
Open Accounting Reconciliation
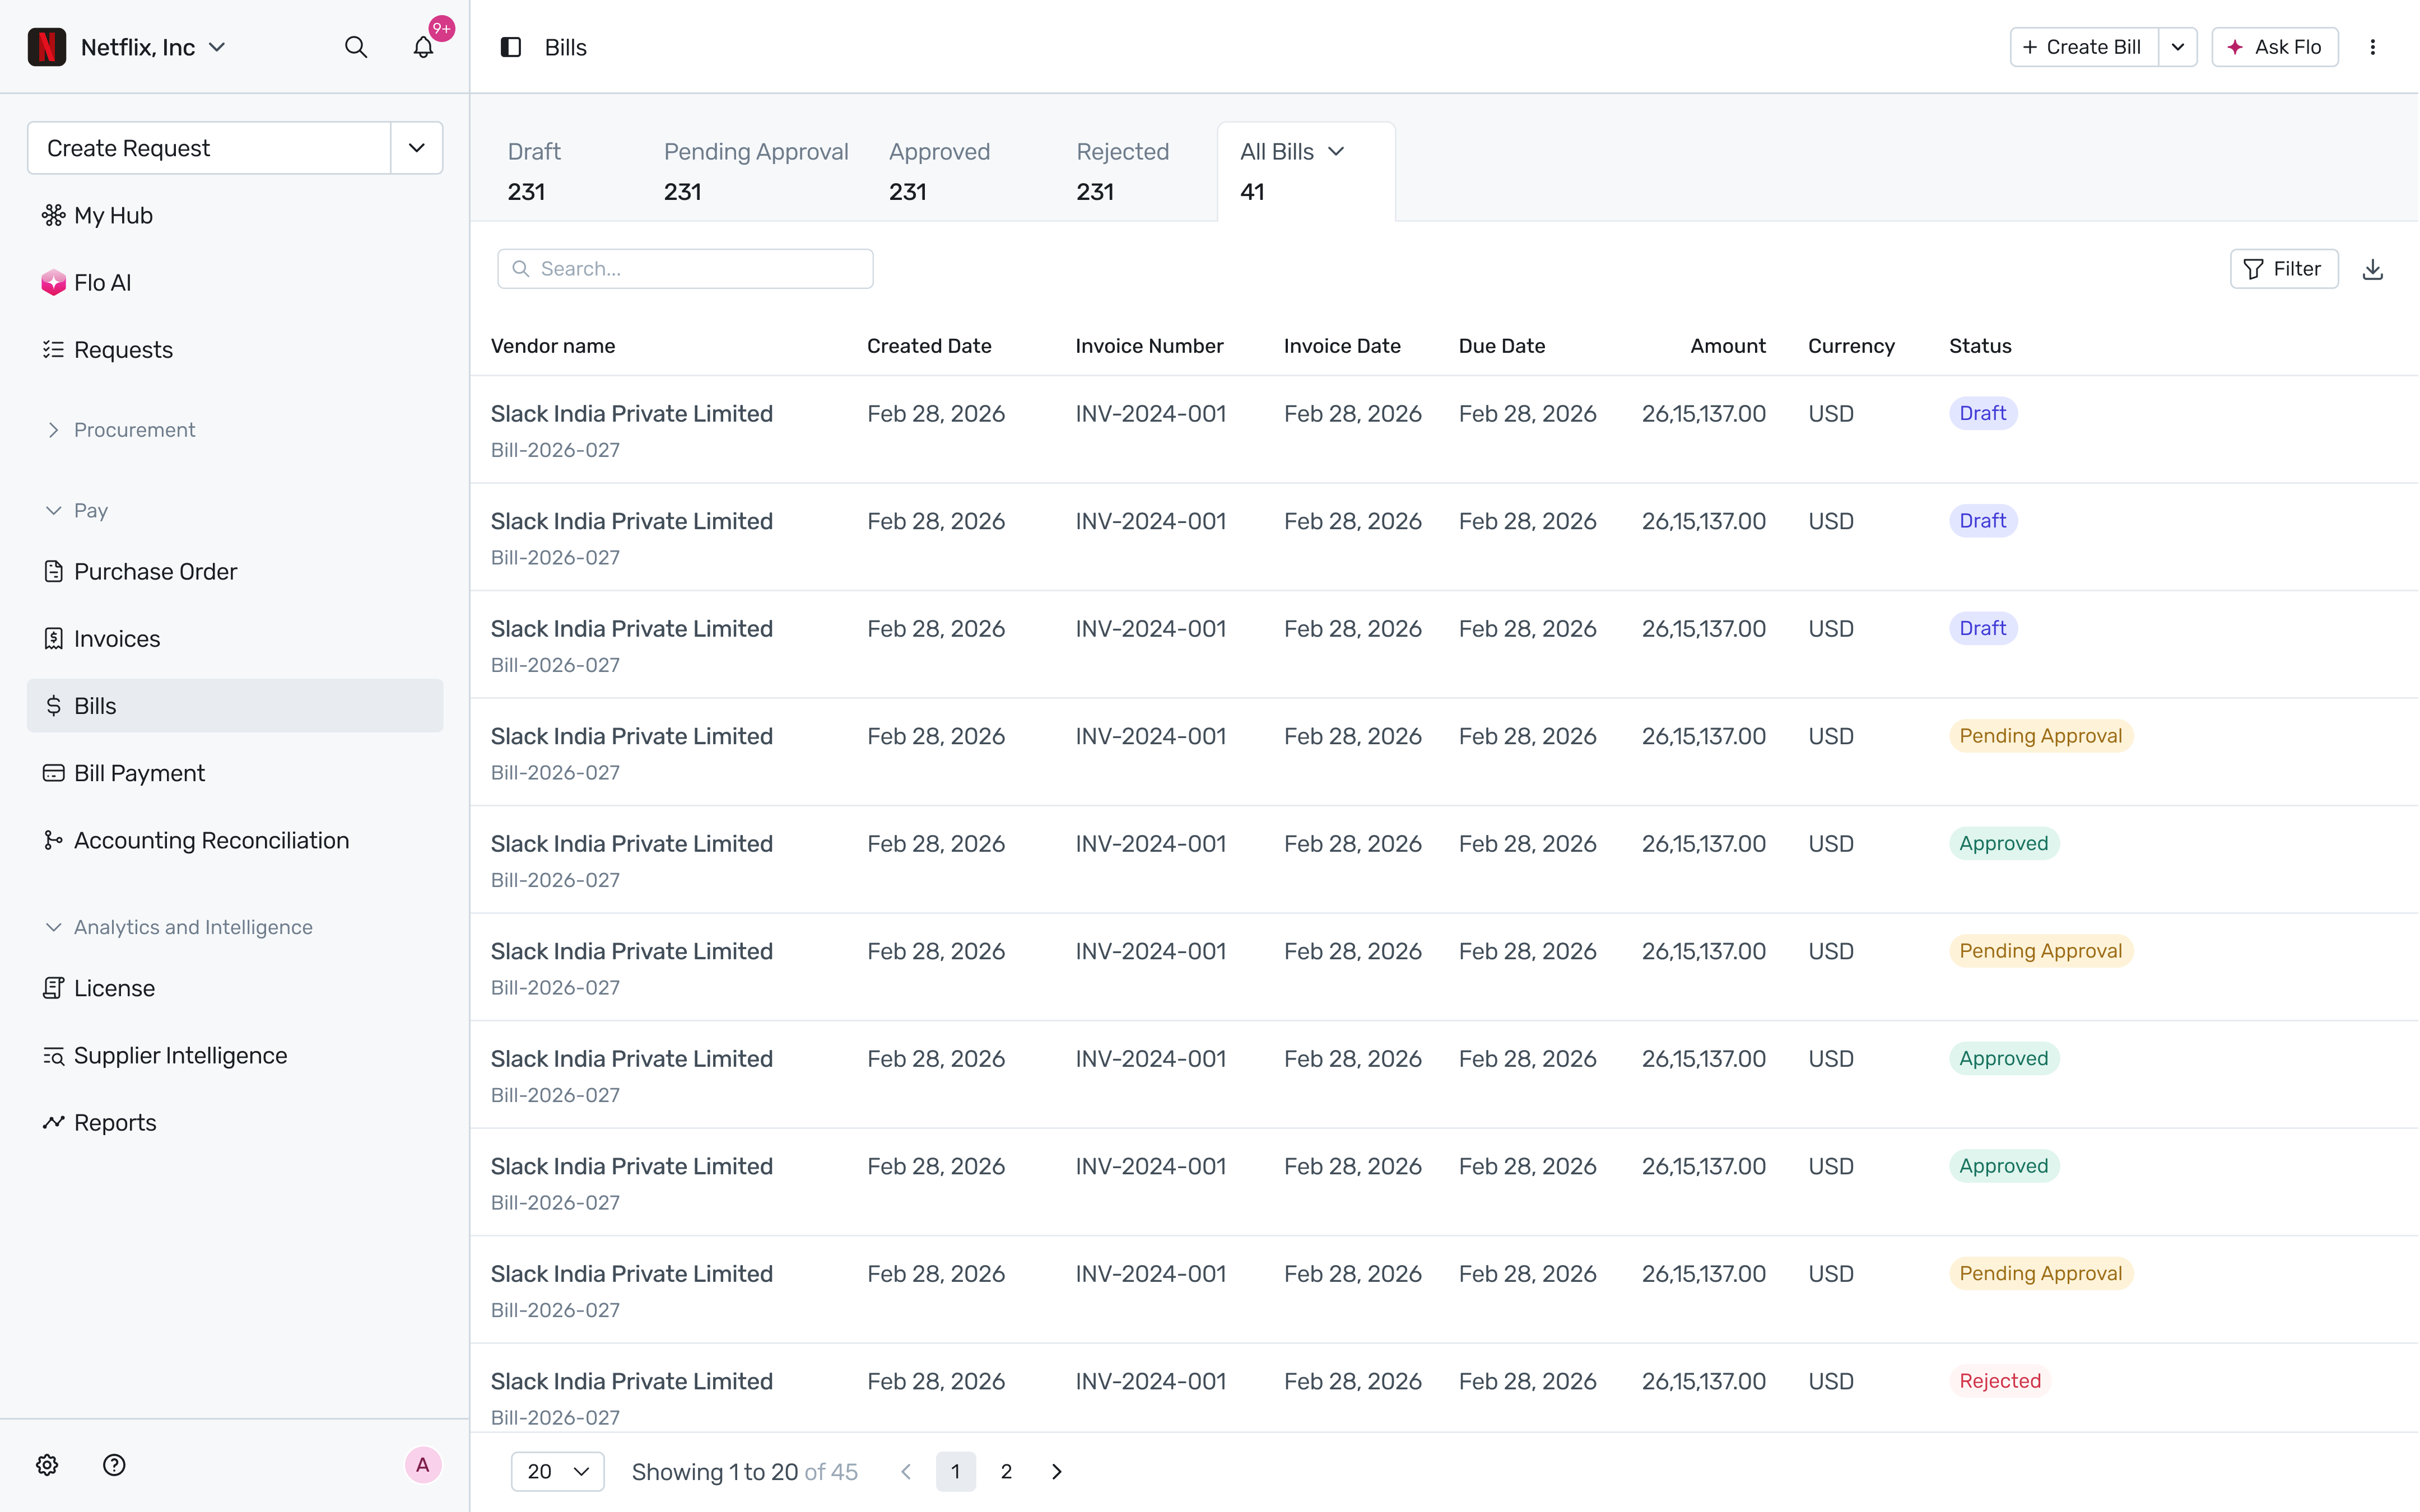click(235, 840)
